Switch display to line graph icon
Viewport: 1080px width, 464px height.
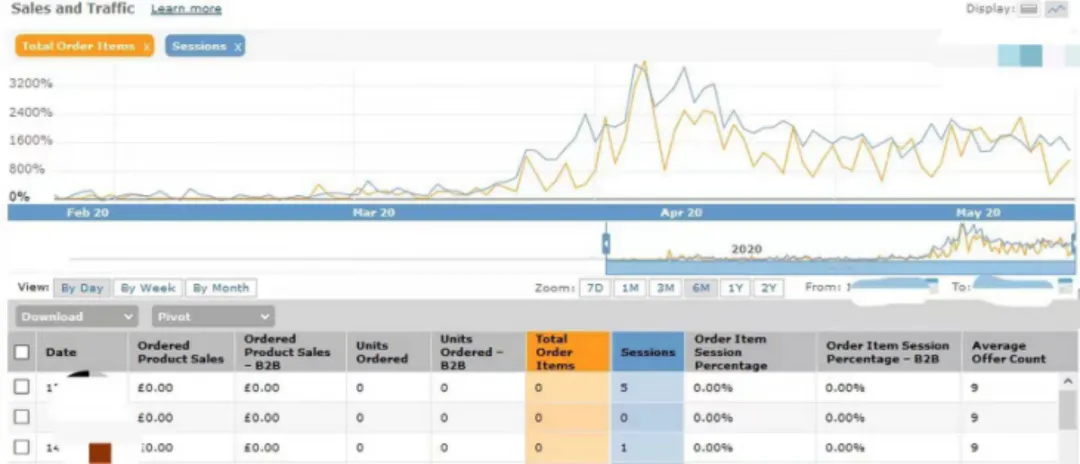(x=1055, y=10)
